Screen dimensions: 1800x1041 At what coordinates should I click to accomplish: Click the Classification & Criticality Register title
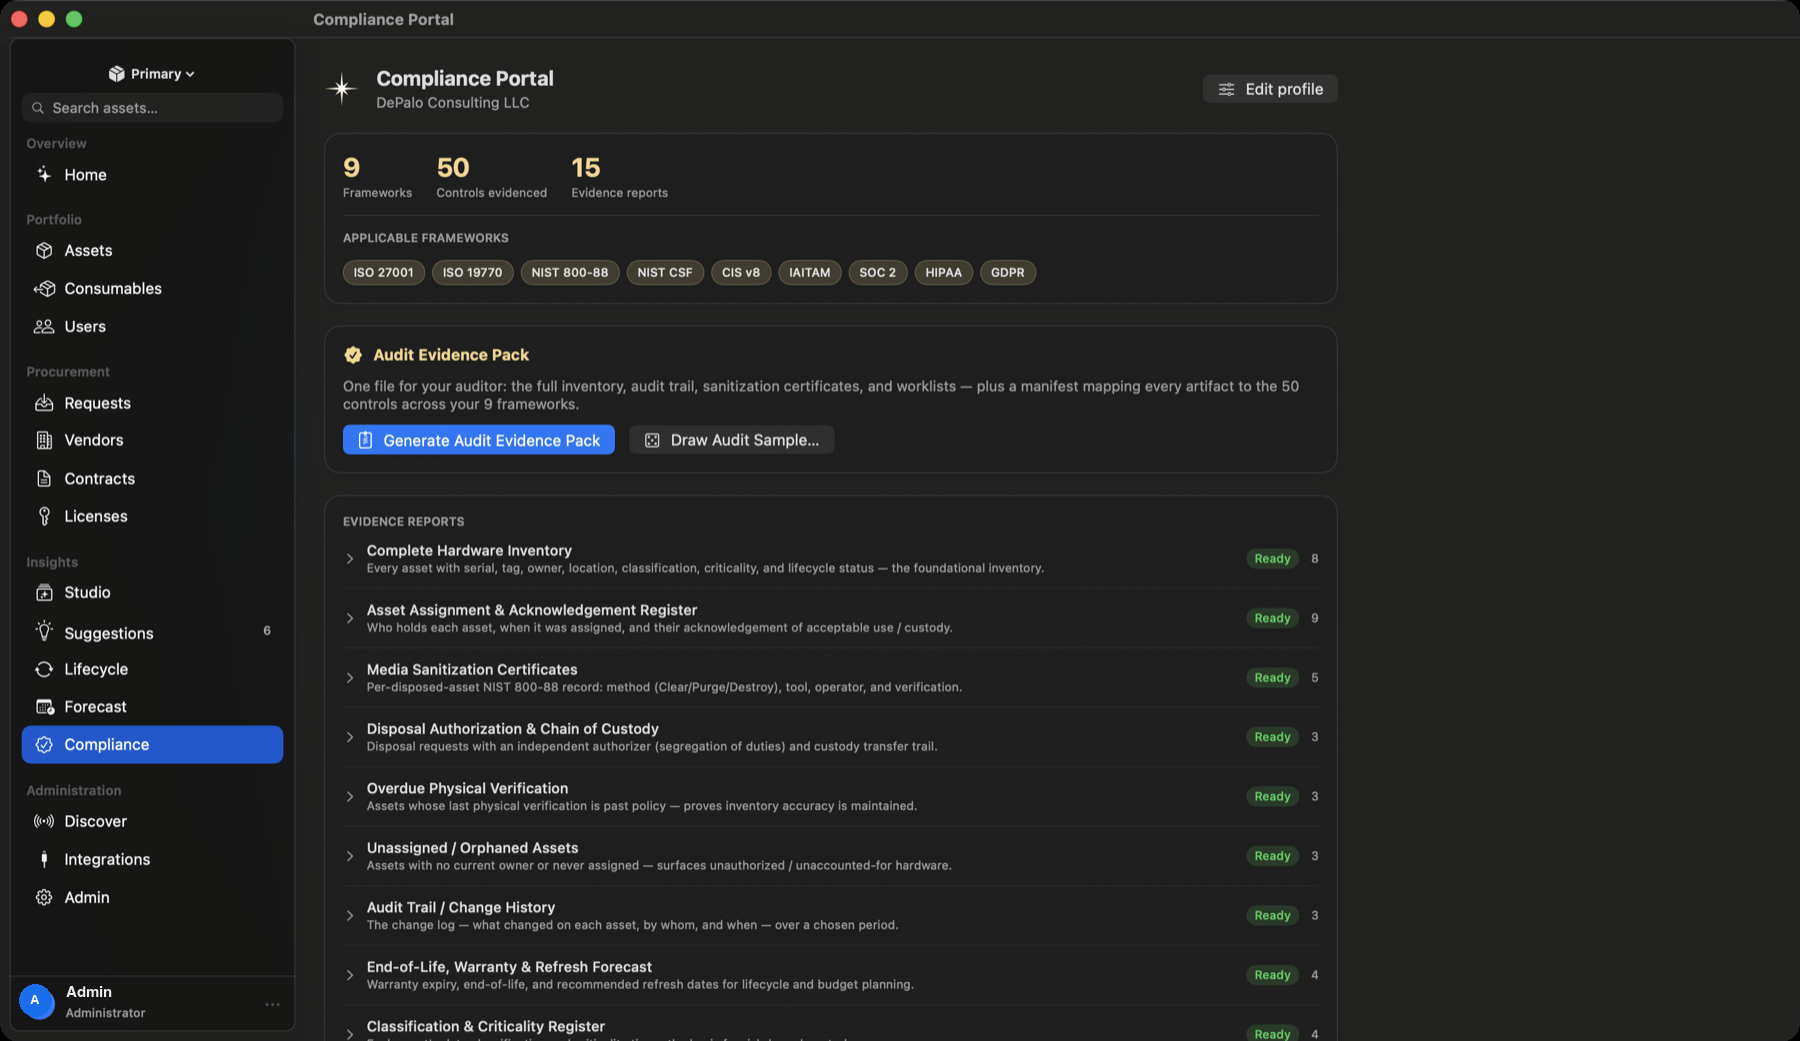pyautogui.click(x=486, y=1026)
